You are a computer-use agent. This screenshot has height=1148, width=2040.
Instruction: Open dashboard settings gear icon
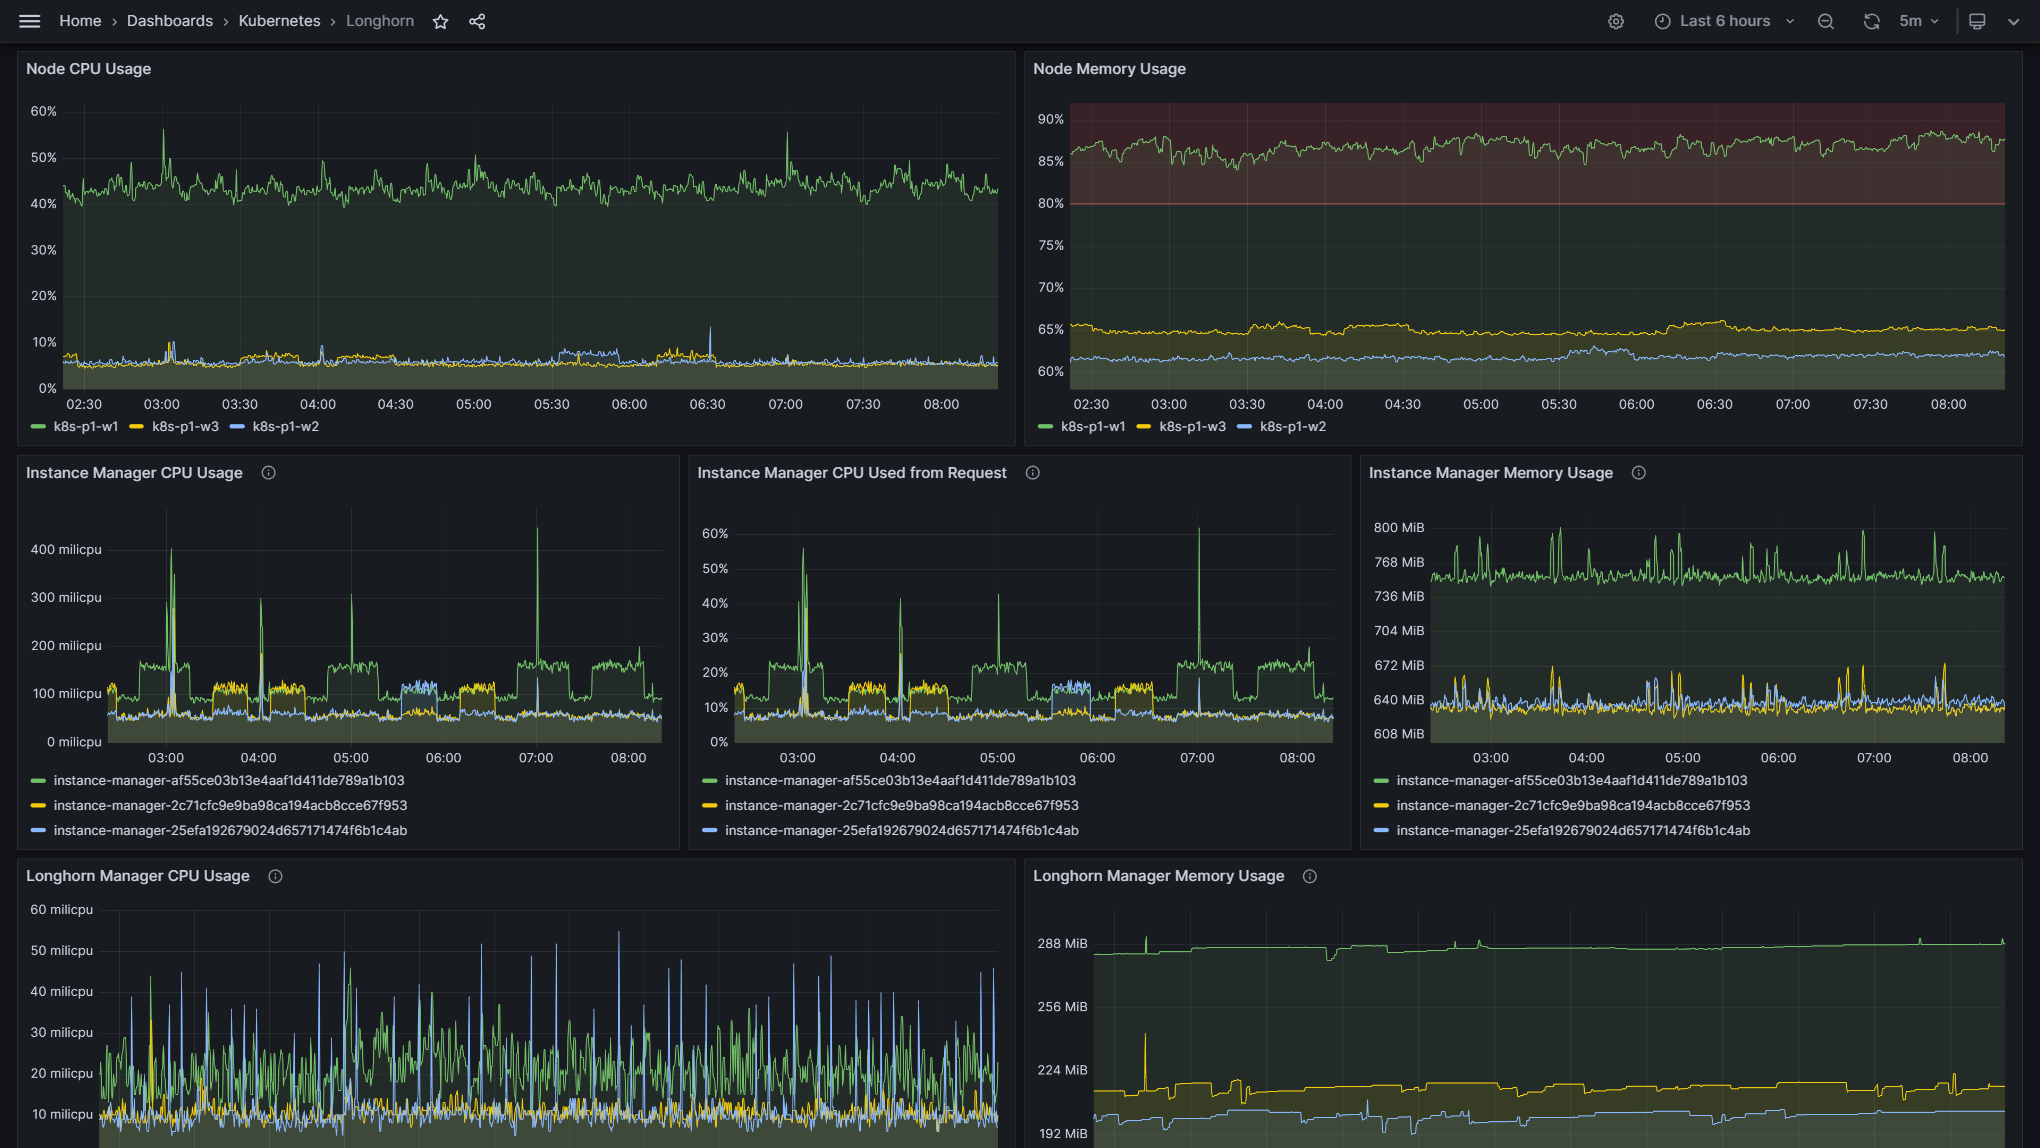[x=1616, y=21]
